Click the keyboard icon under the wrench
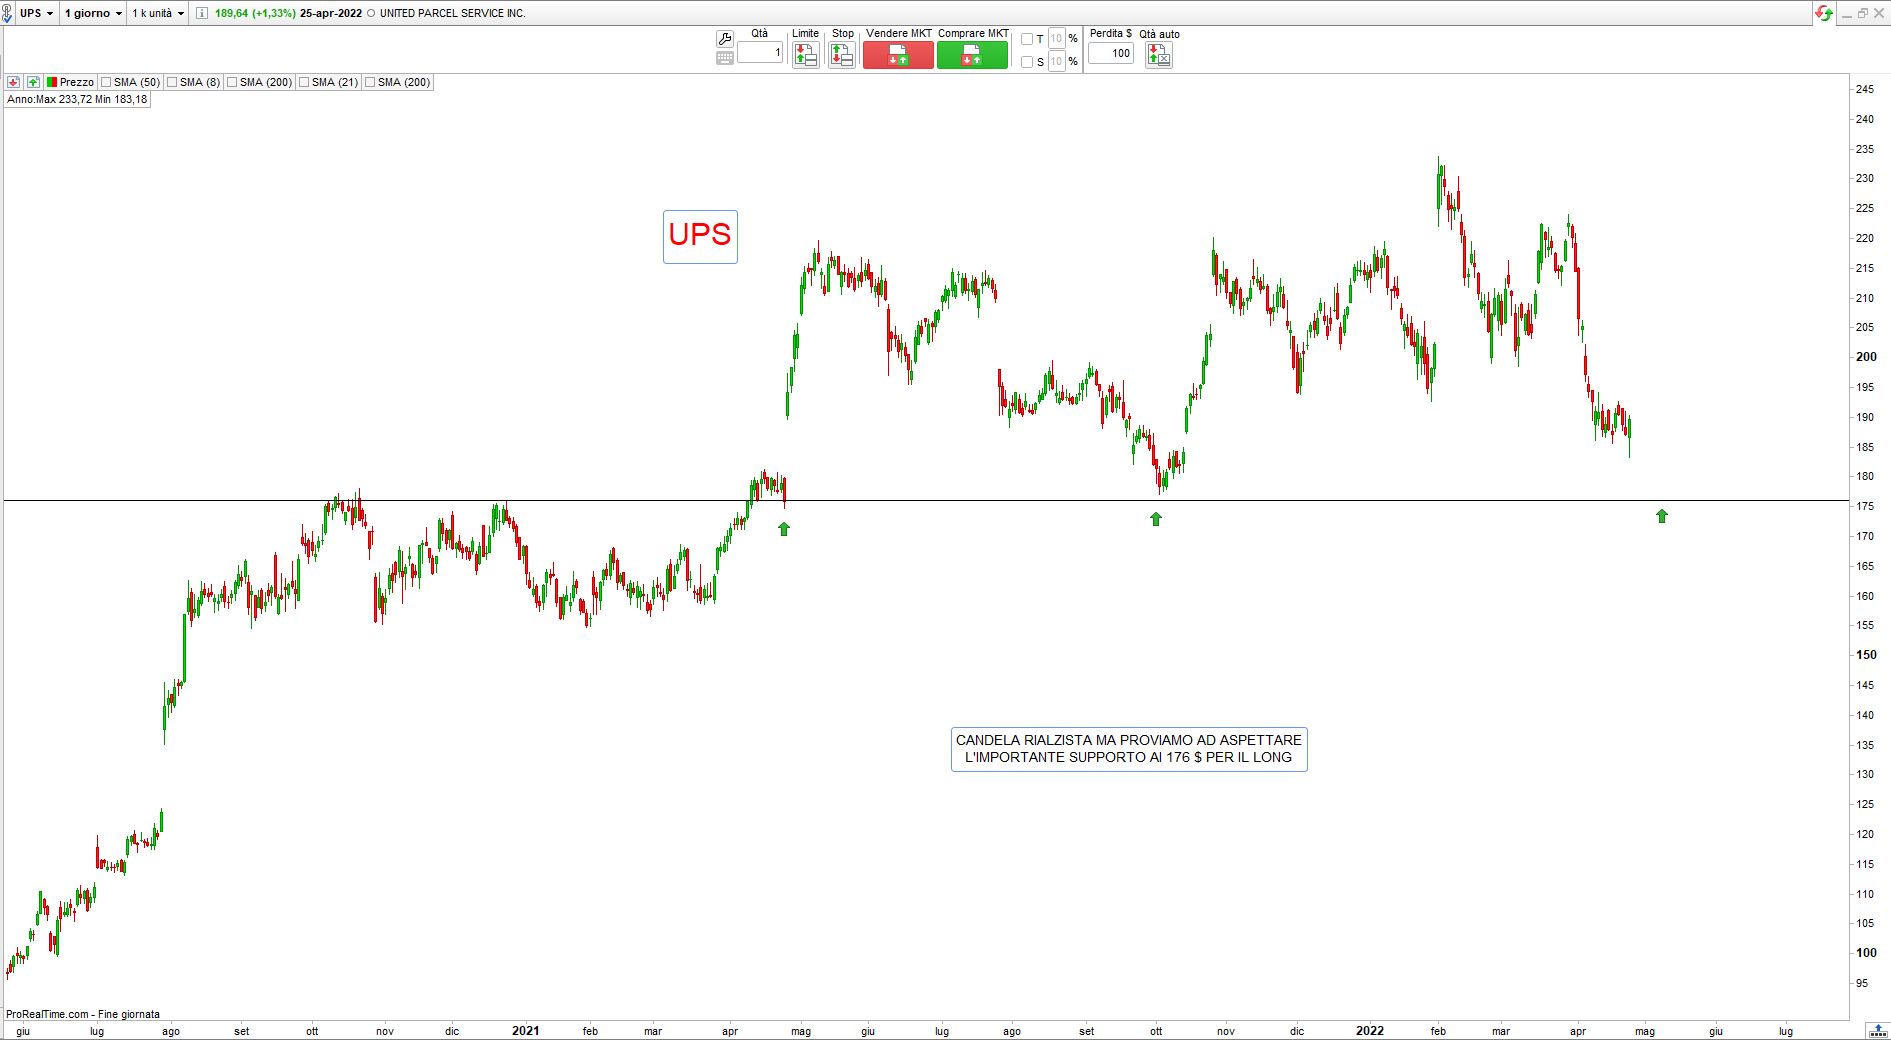Screen dimensions: 1891x1040 coord(725,58)
